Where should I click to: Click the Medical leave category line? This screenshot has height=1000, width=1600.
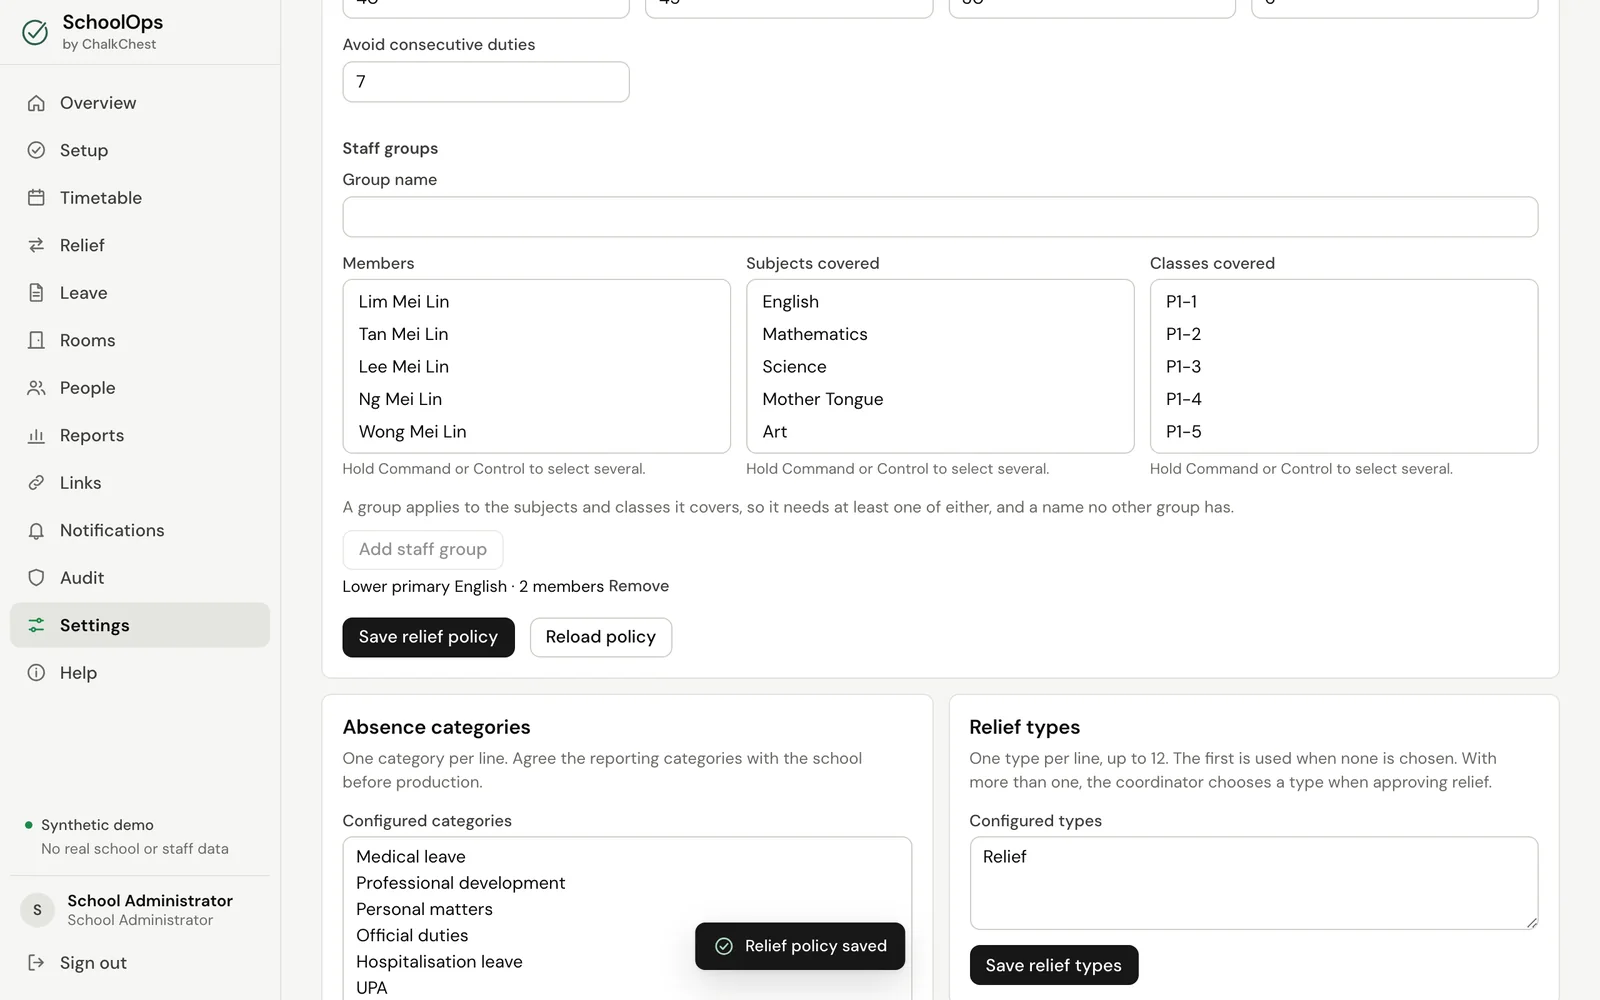pos(411,857)
